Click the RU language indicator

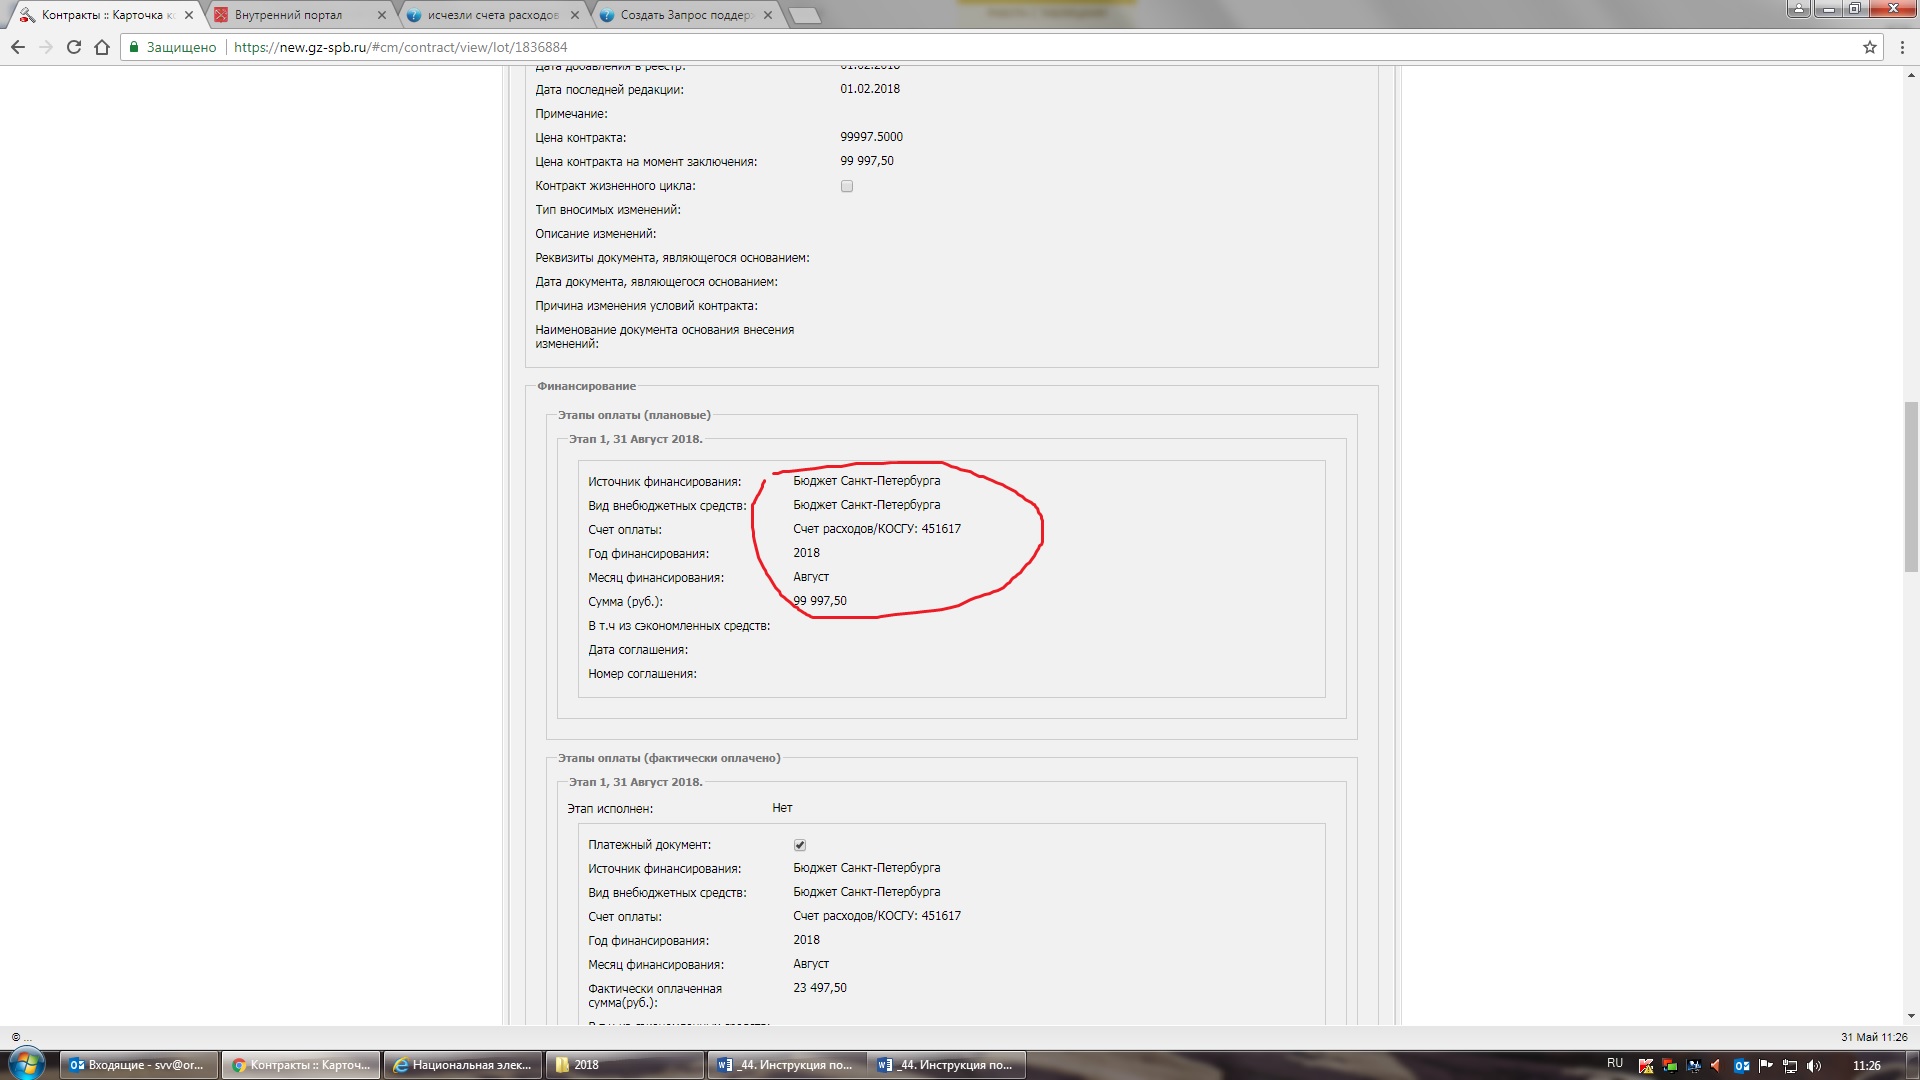pos(1615,1063)
